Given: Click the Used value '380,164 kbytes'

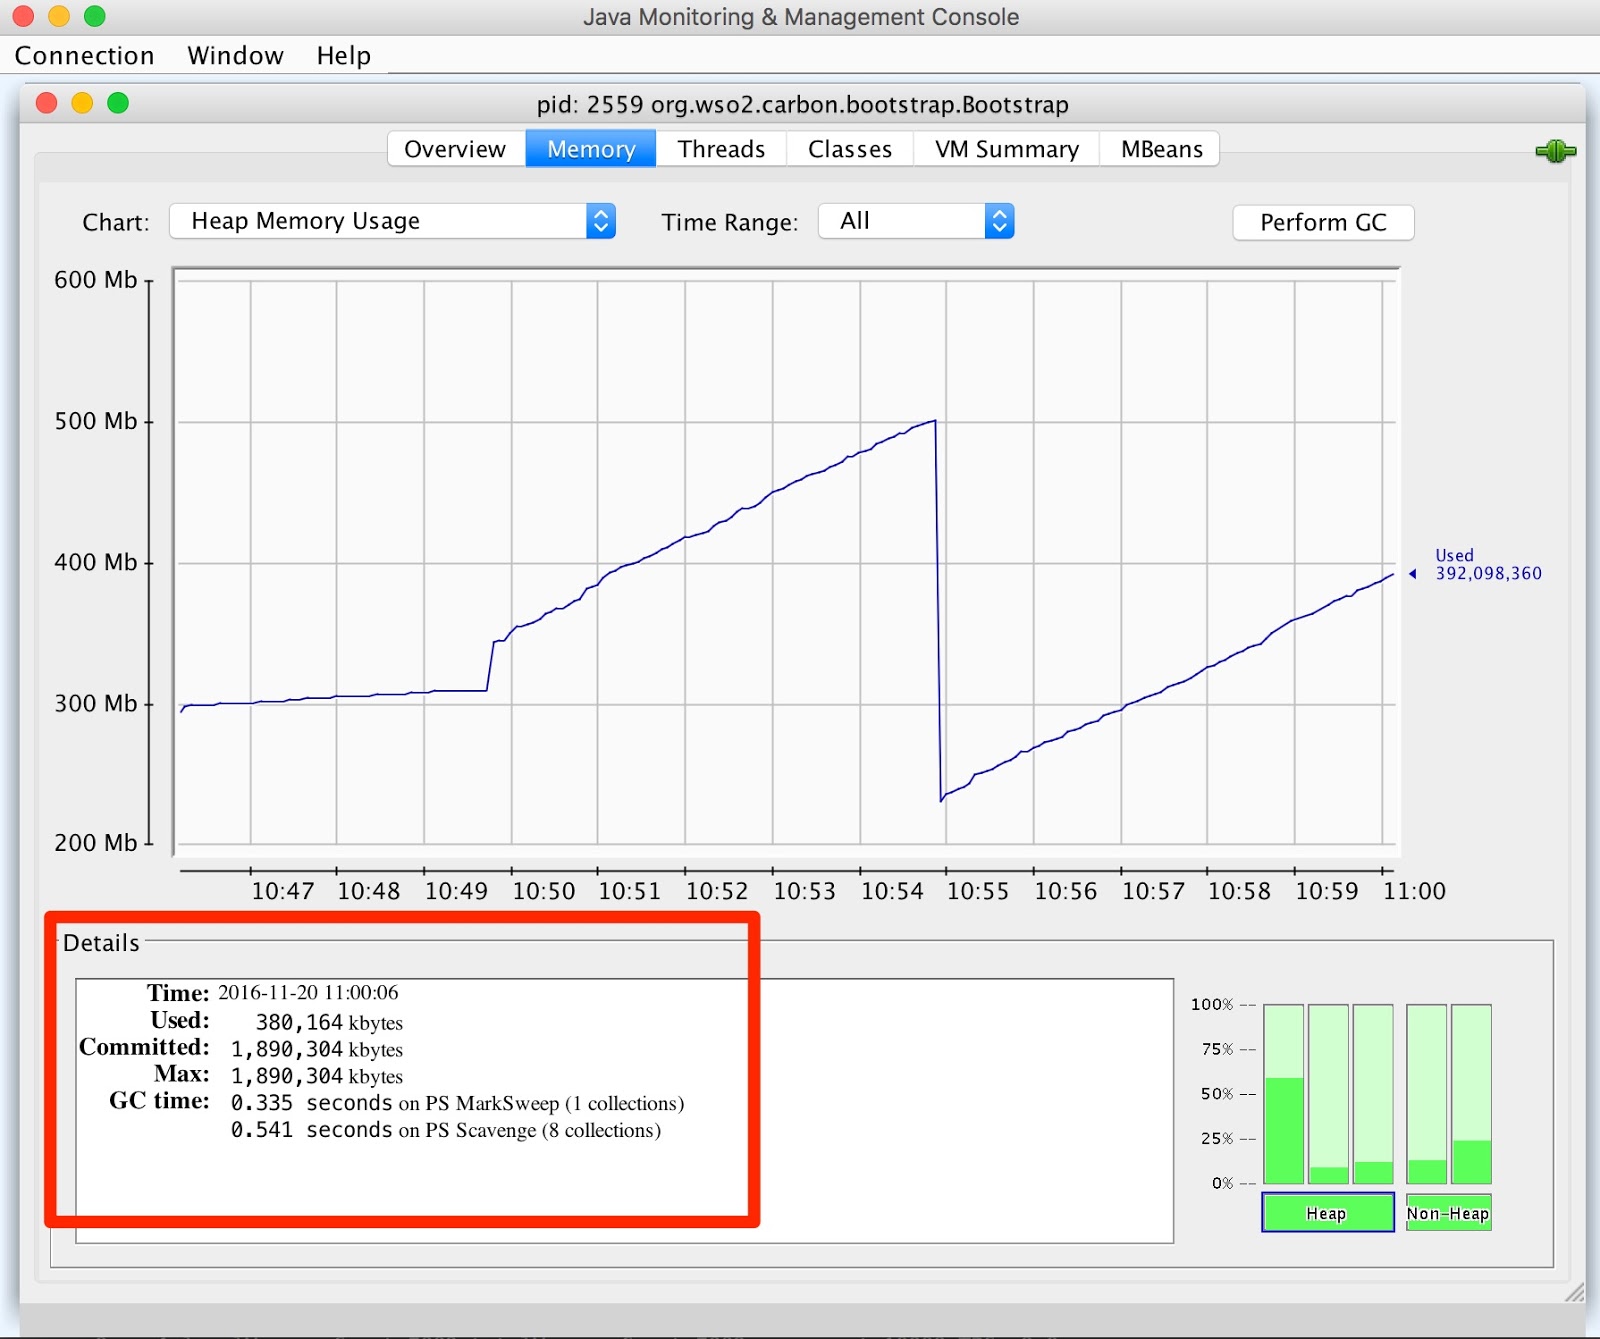Looking at the screenshot, I should click(329, 1022).
